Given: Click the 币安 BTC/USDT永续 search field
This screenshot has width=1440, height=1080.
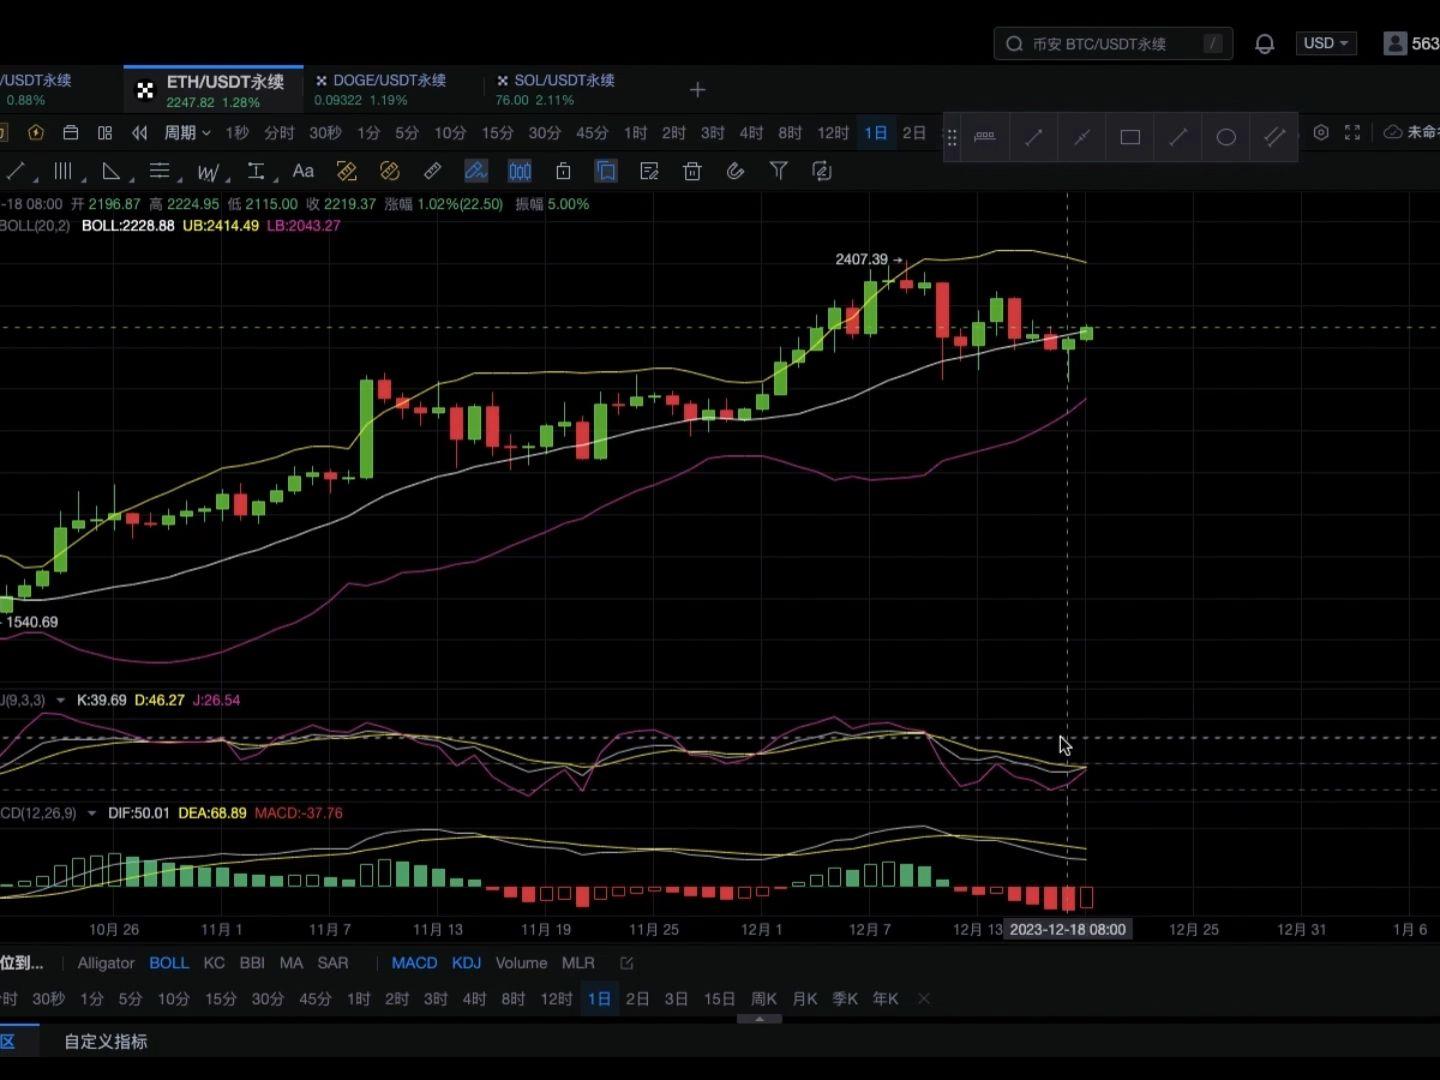Looking at the screenshot, I should (x=1110, y=44).
